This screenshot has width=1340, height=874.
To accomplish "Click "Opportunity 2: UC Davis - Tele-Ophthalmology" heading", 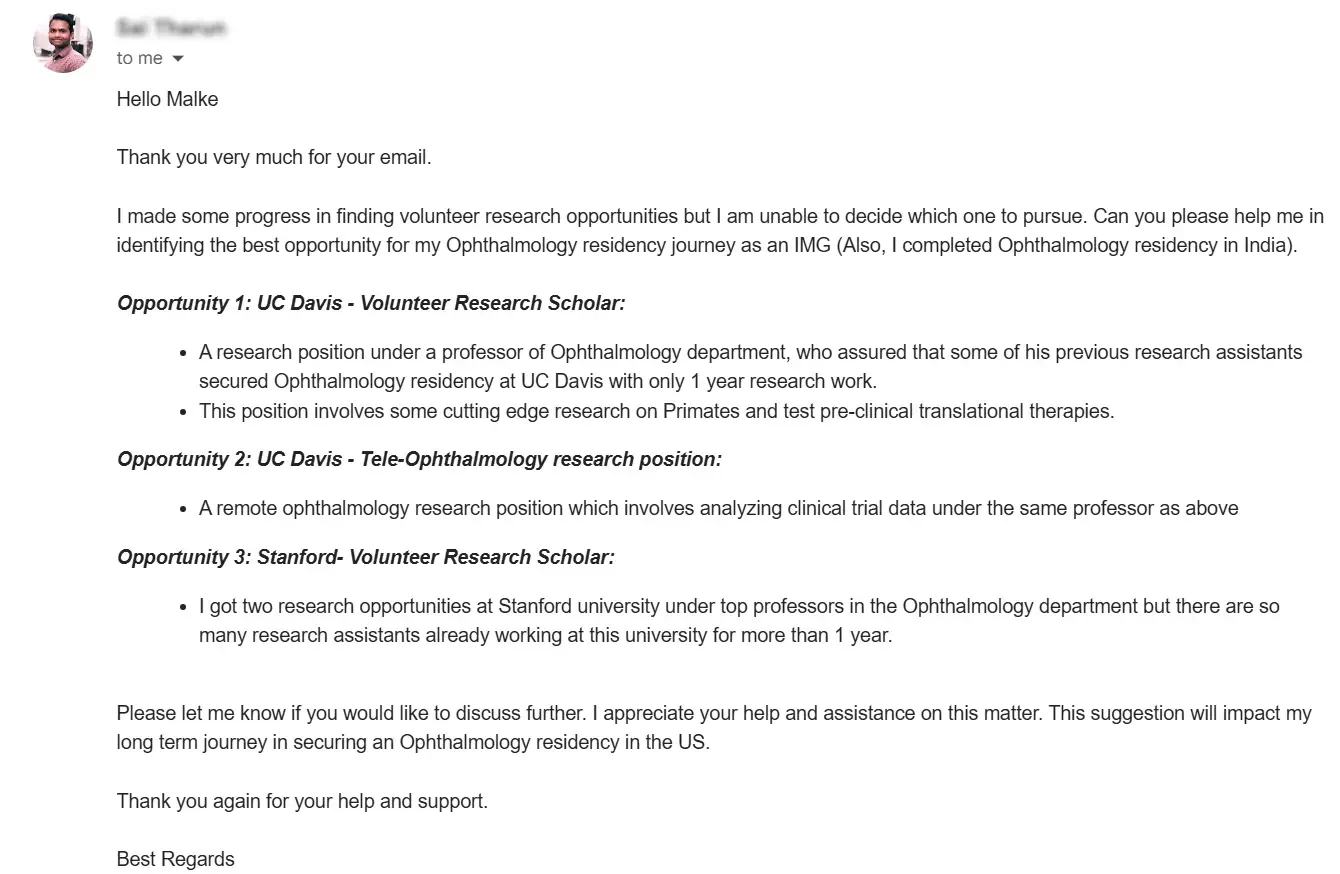I will click(419, 459).
